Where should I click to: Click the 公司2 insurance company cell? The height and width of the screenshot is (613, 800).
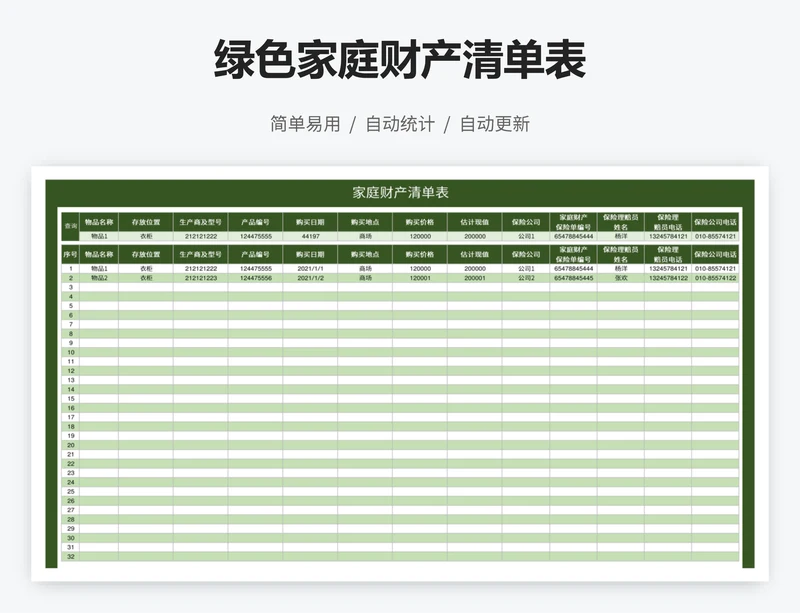pos(526,278)
